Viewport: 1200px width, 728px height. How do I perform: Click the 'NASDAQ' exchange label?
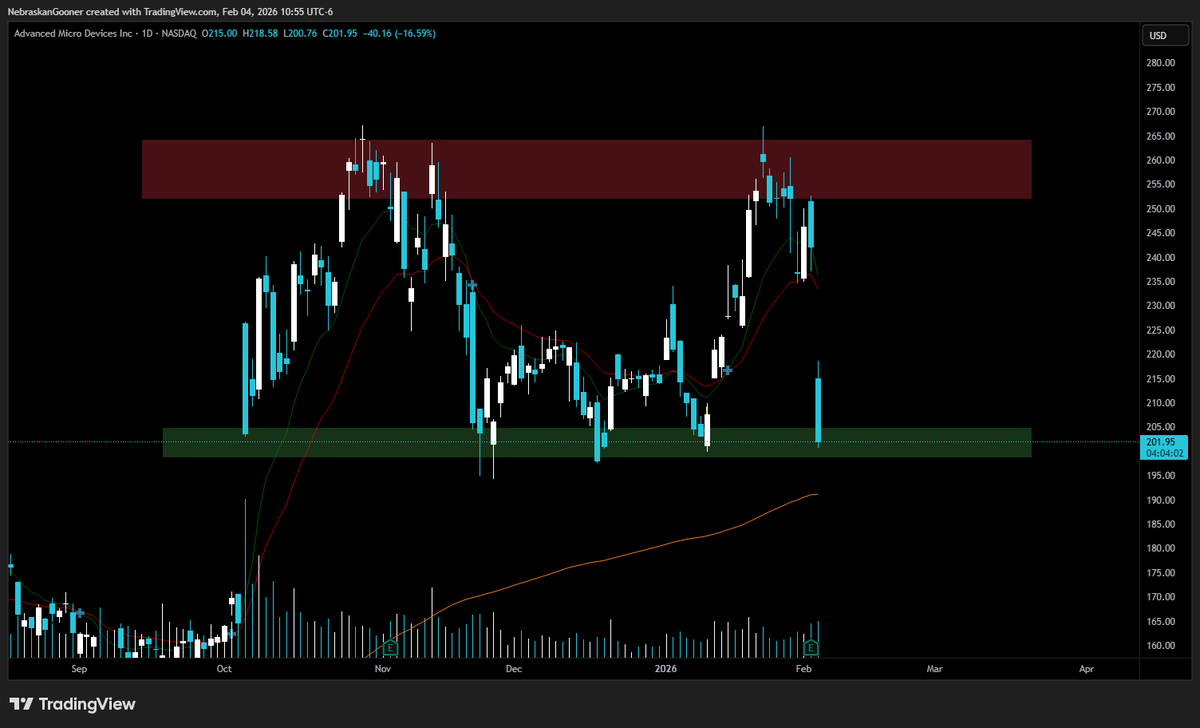coord(179,34)
